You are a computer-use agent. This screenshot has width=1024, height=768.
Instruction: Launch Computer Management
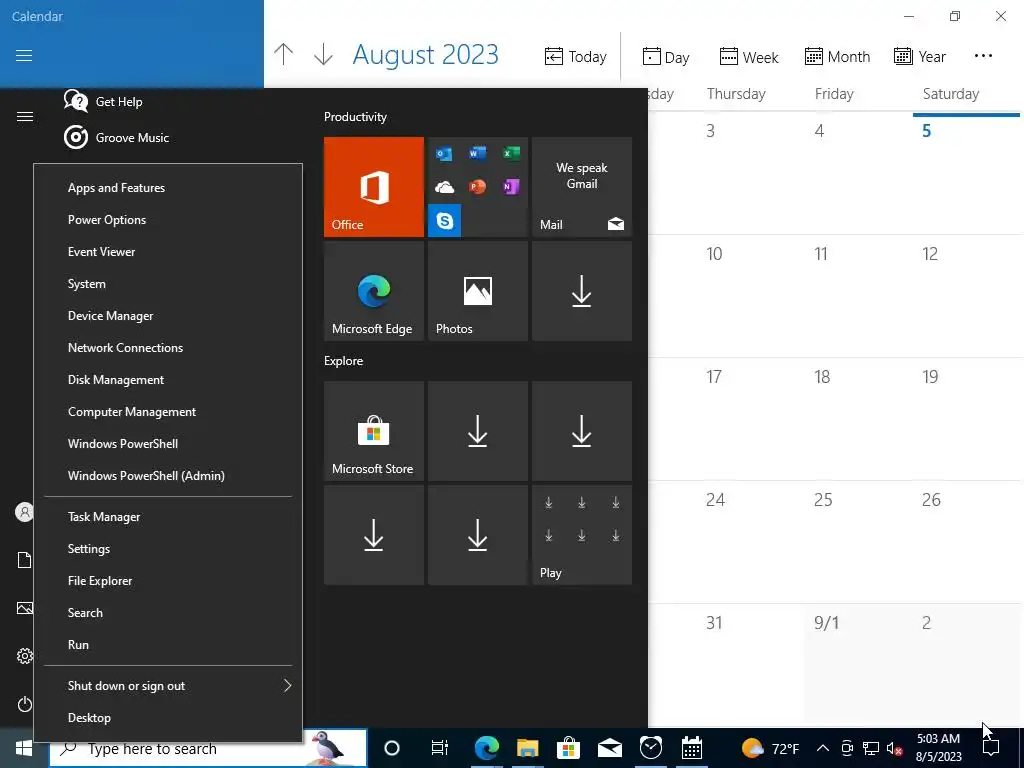click(x=168, y=412)
